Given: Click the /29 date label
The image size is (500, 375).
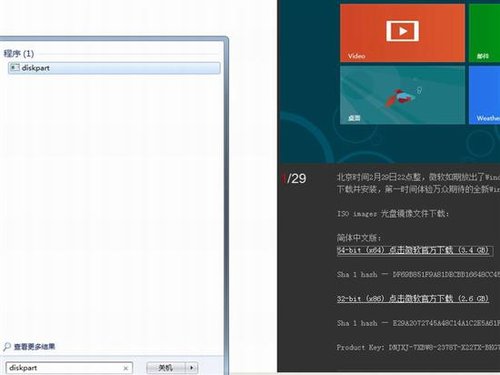Looking at the screenshot, I should click(294, 178).
